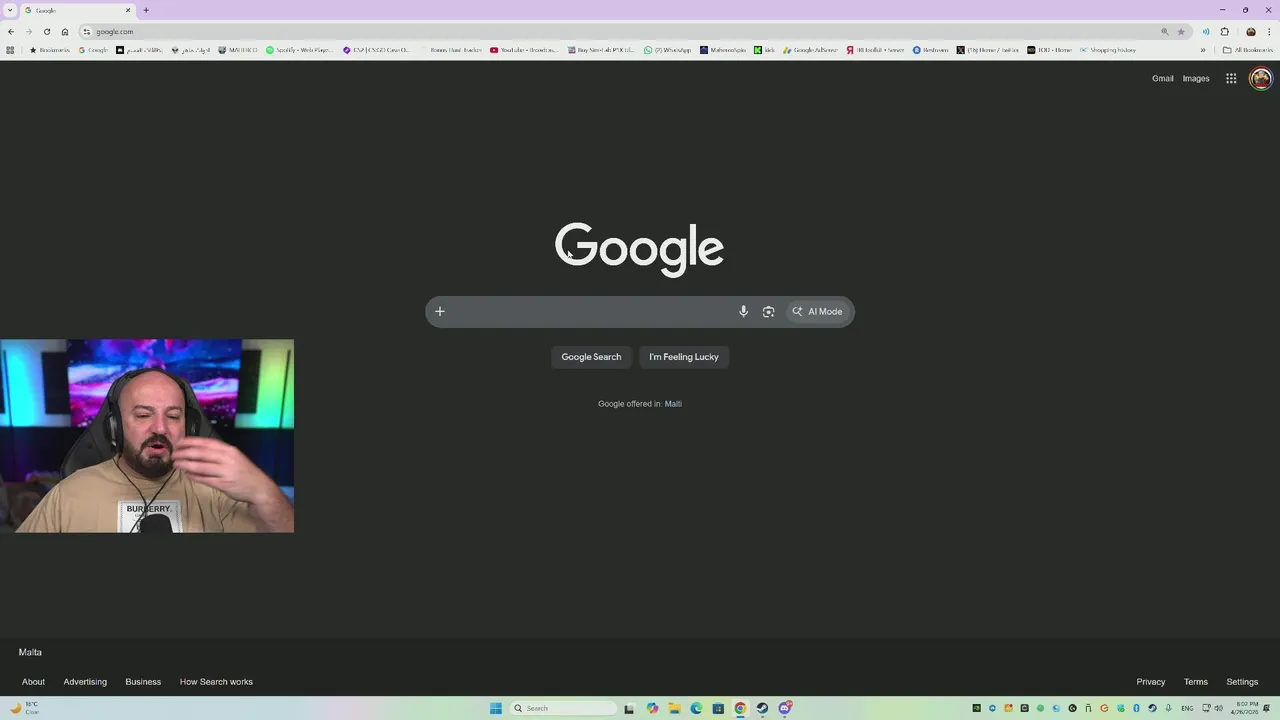Switch the ENG input language indicator
Viewport: 1280px width, 720px height.
pos(1187,708)
